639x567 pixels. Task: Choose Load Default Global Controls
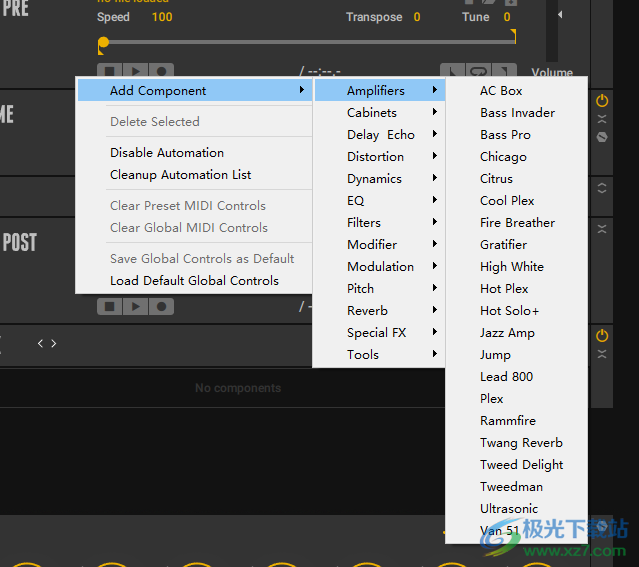pos(194,281)
